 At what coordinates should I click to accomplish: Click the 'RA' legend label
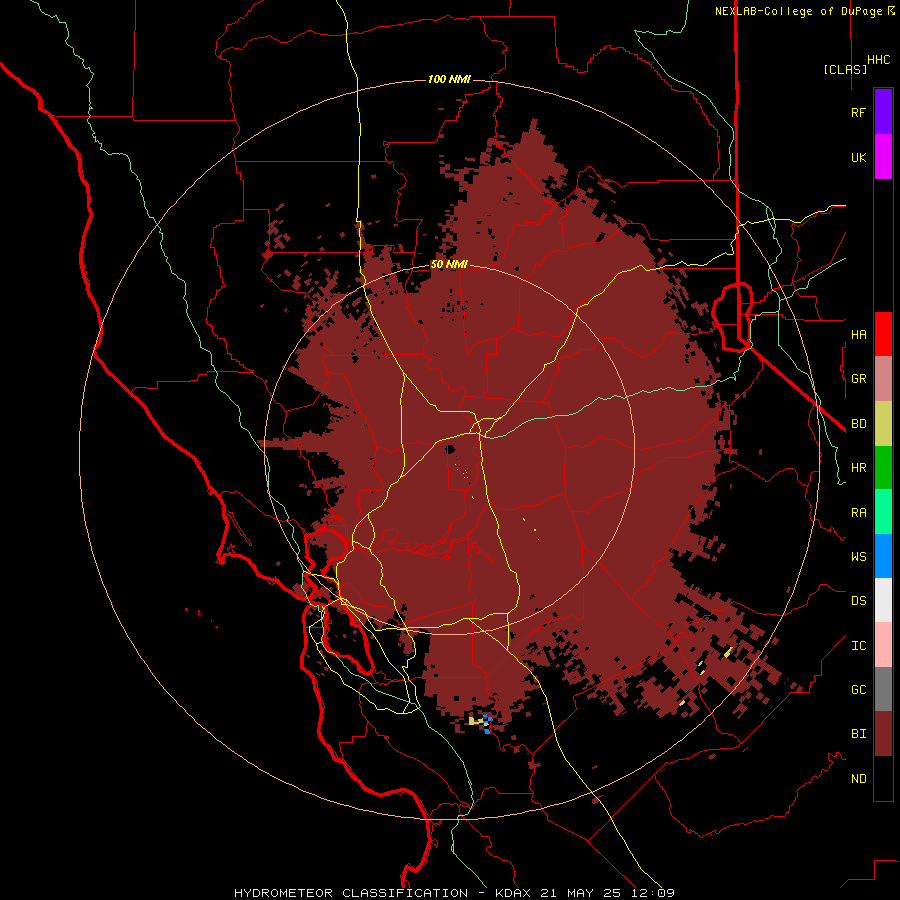point(858,513)
